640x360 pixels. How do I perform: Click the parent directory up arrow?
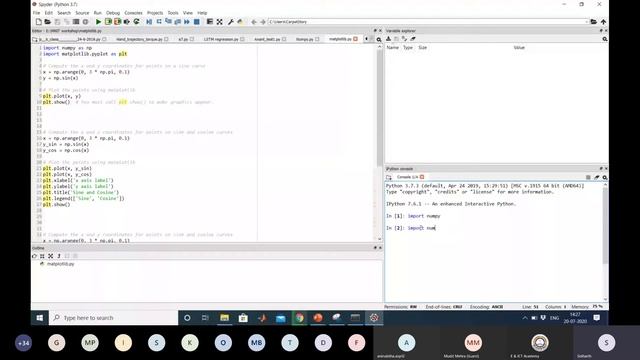click(x=603, y=22)
